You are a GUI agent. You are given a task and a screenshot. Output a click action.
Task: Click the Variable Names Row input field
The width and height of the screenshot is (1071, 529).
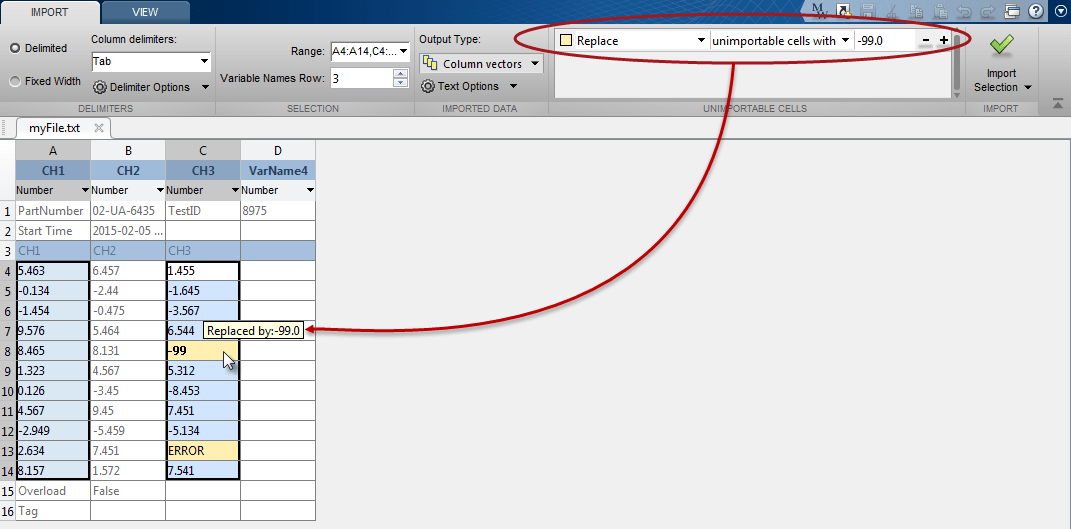(362, 79)
